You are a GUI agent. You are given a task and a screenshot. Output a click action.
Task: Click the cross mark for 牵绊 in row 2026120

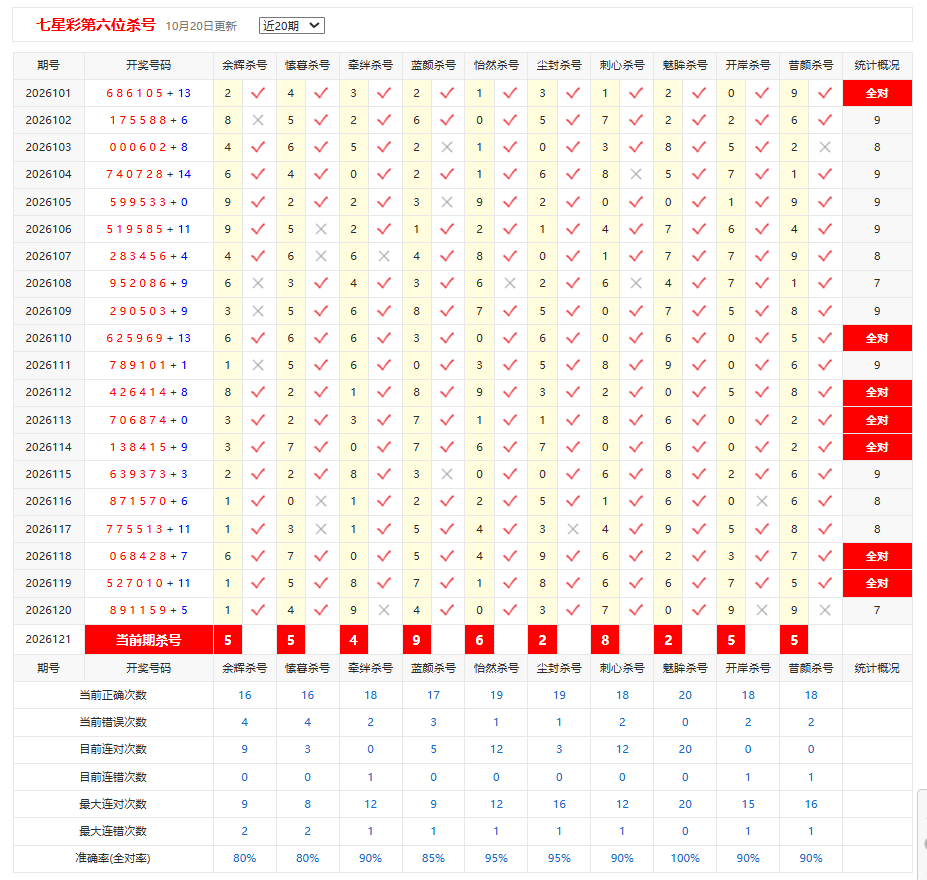[384, 610]
